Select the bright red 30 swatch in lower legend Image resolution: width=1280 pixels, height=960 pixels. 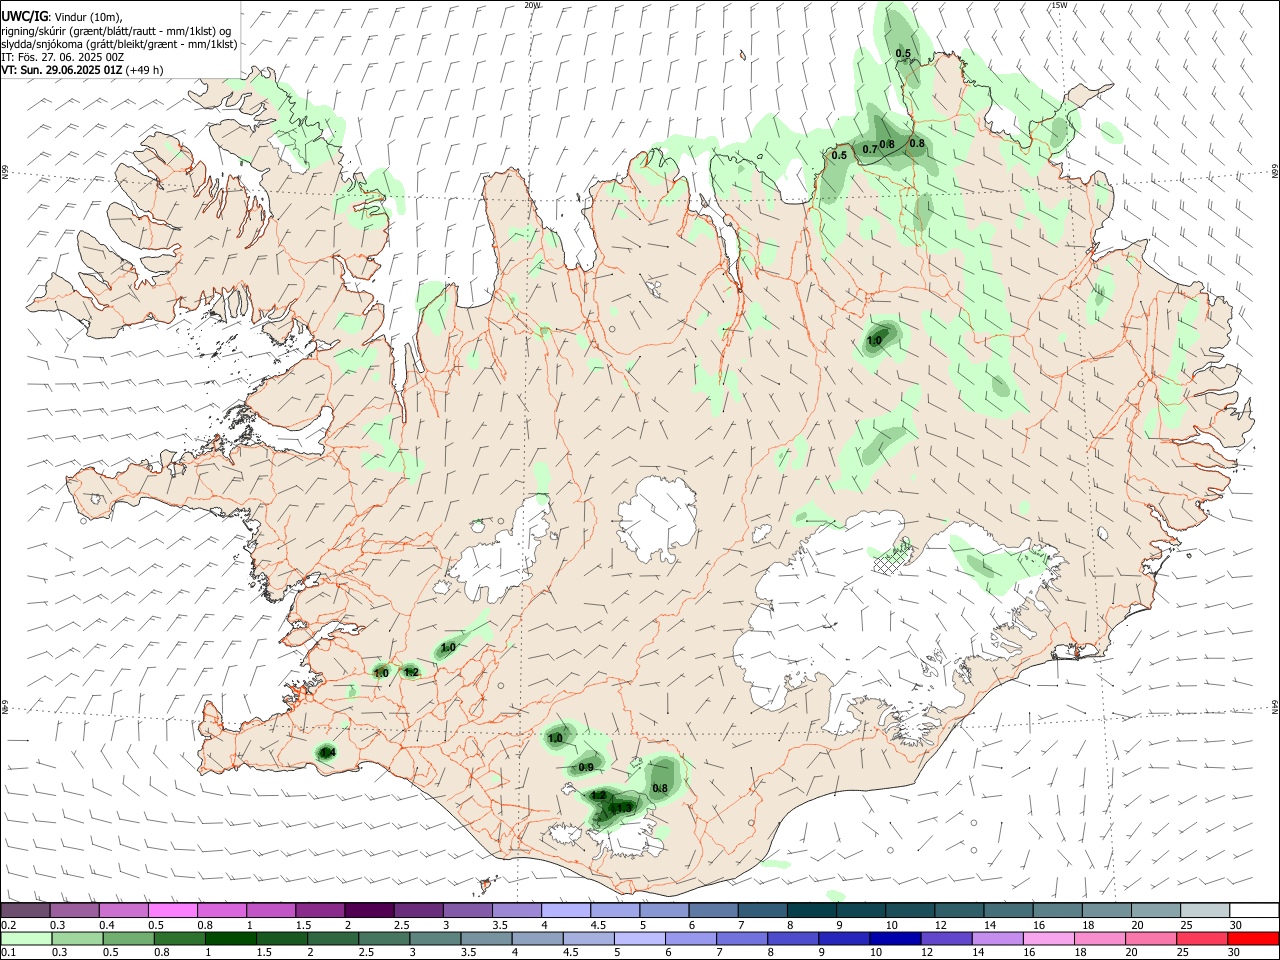tap(1253, 938)
